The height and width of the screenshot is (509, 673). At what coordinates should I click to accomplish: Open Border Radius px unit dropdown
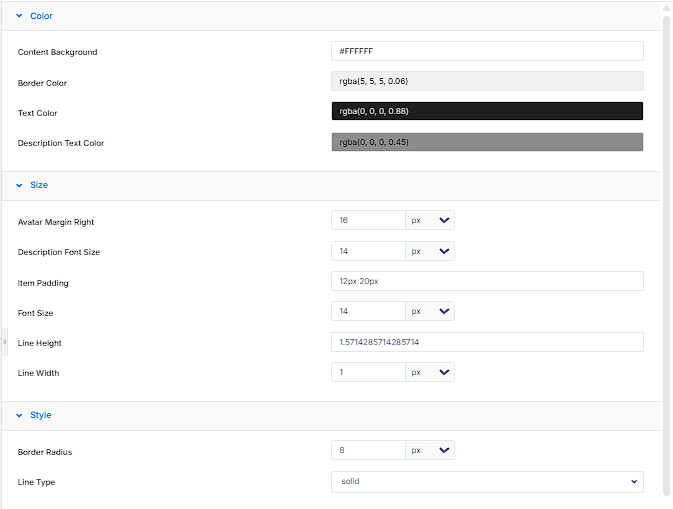(430, 450)
